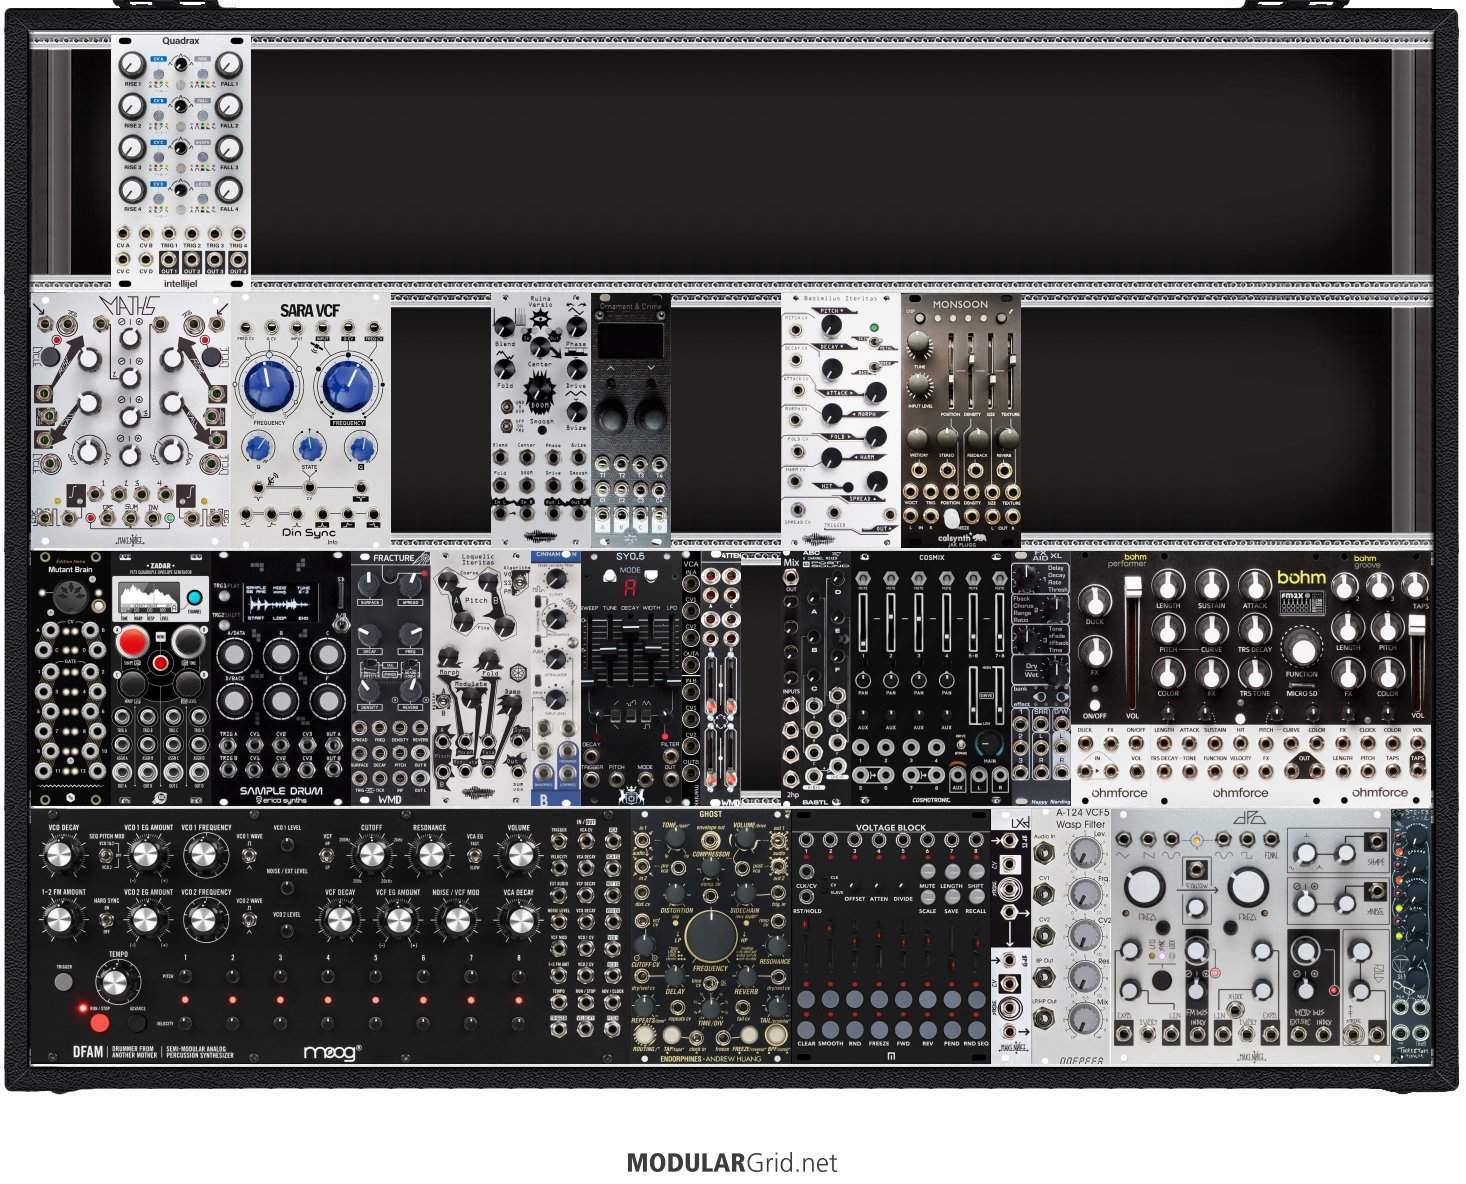1466x1184 pixels.
Task: Click the erica synths logo on Sample Drum
Action: [x=281, y=800]
